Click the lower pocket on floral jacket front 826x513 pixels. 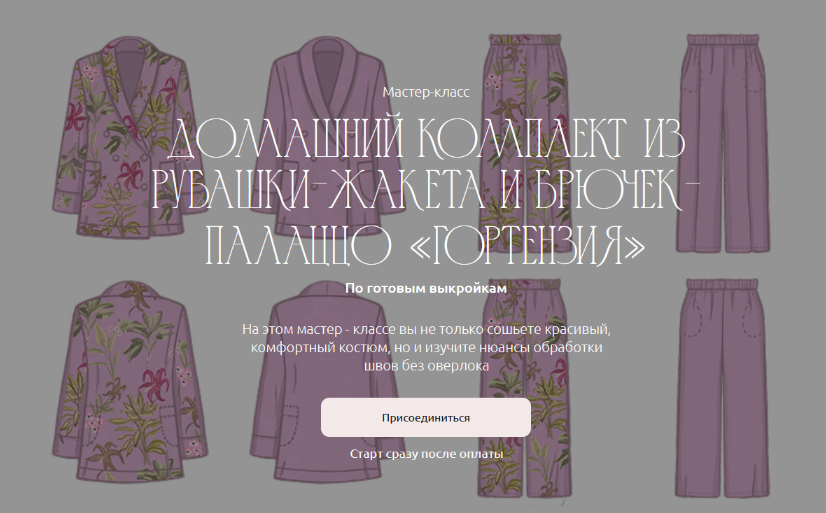[x=83, y=172]
